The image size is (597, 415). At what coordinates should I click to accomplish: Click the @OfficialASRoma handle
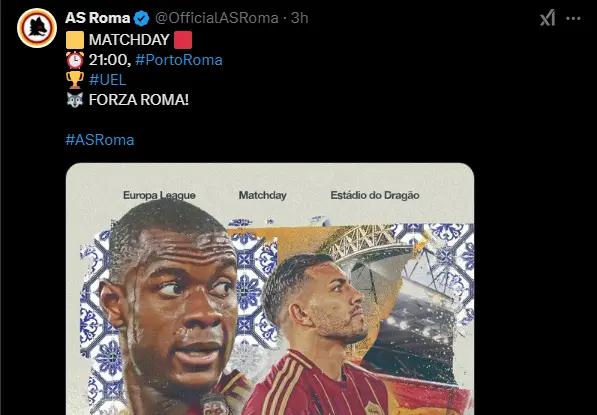click(217, 18)
